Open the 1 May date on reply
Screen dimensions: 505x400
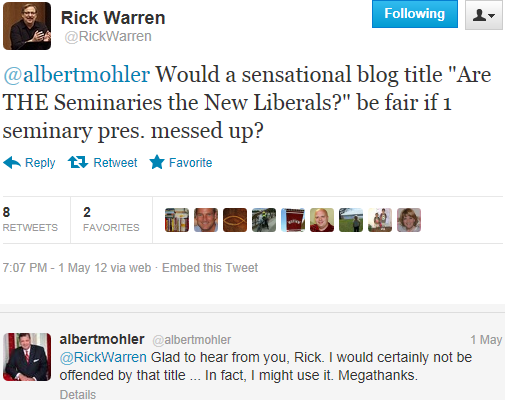pos(486,340)
